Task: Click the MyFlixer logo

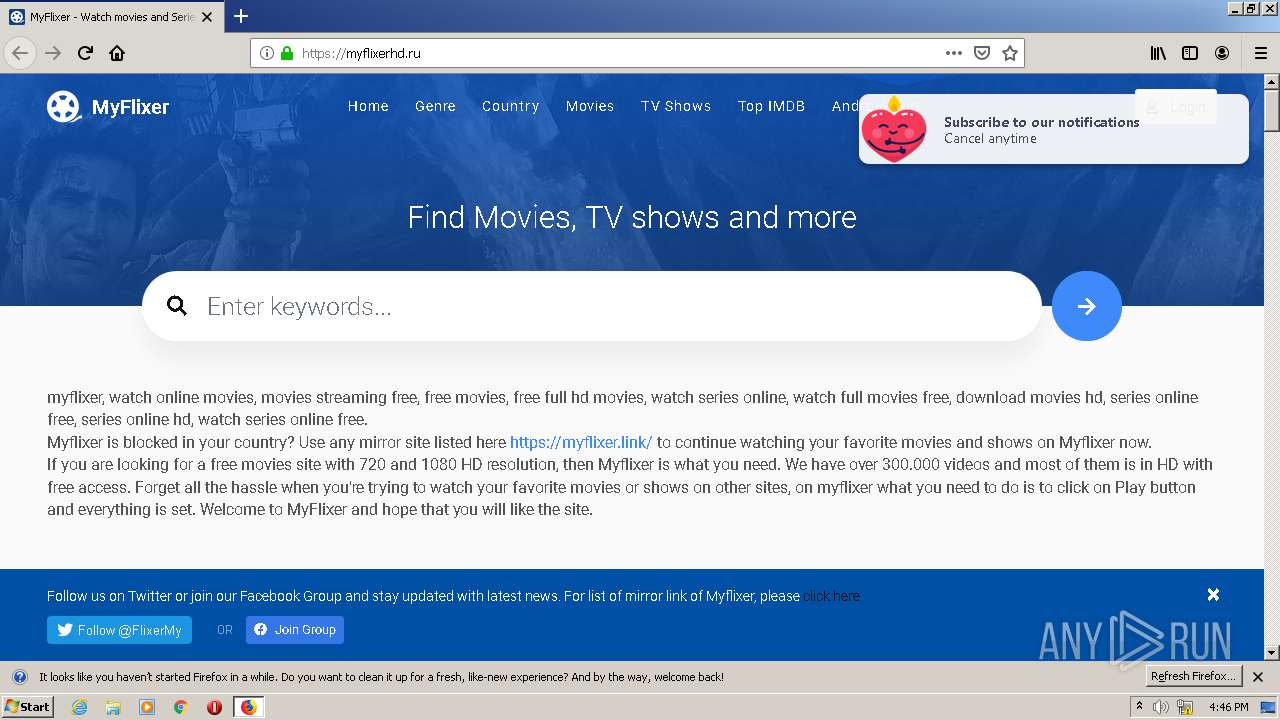Action: tap(108, 106)
